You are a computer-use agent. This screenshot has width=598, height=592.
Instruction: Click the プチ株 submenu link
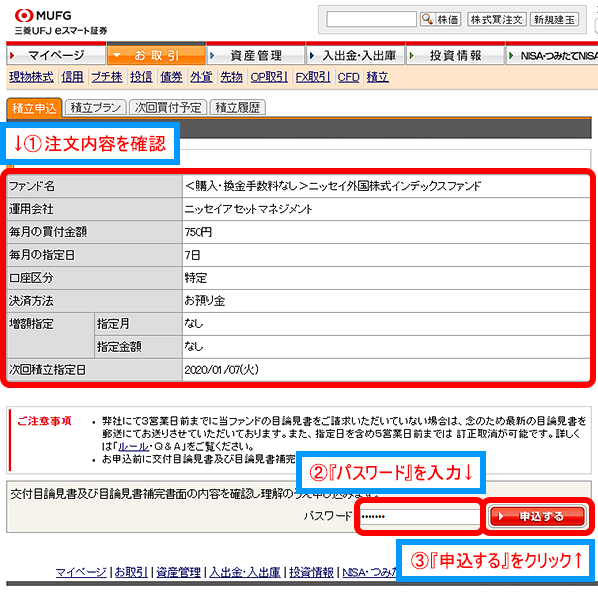pyautogui.click(x=107, y=77)
